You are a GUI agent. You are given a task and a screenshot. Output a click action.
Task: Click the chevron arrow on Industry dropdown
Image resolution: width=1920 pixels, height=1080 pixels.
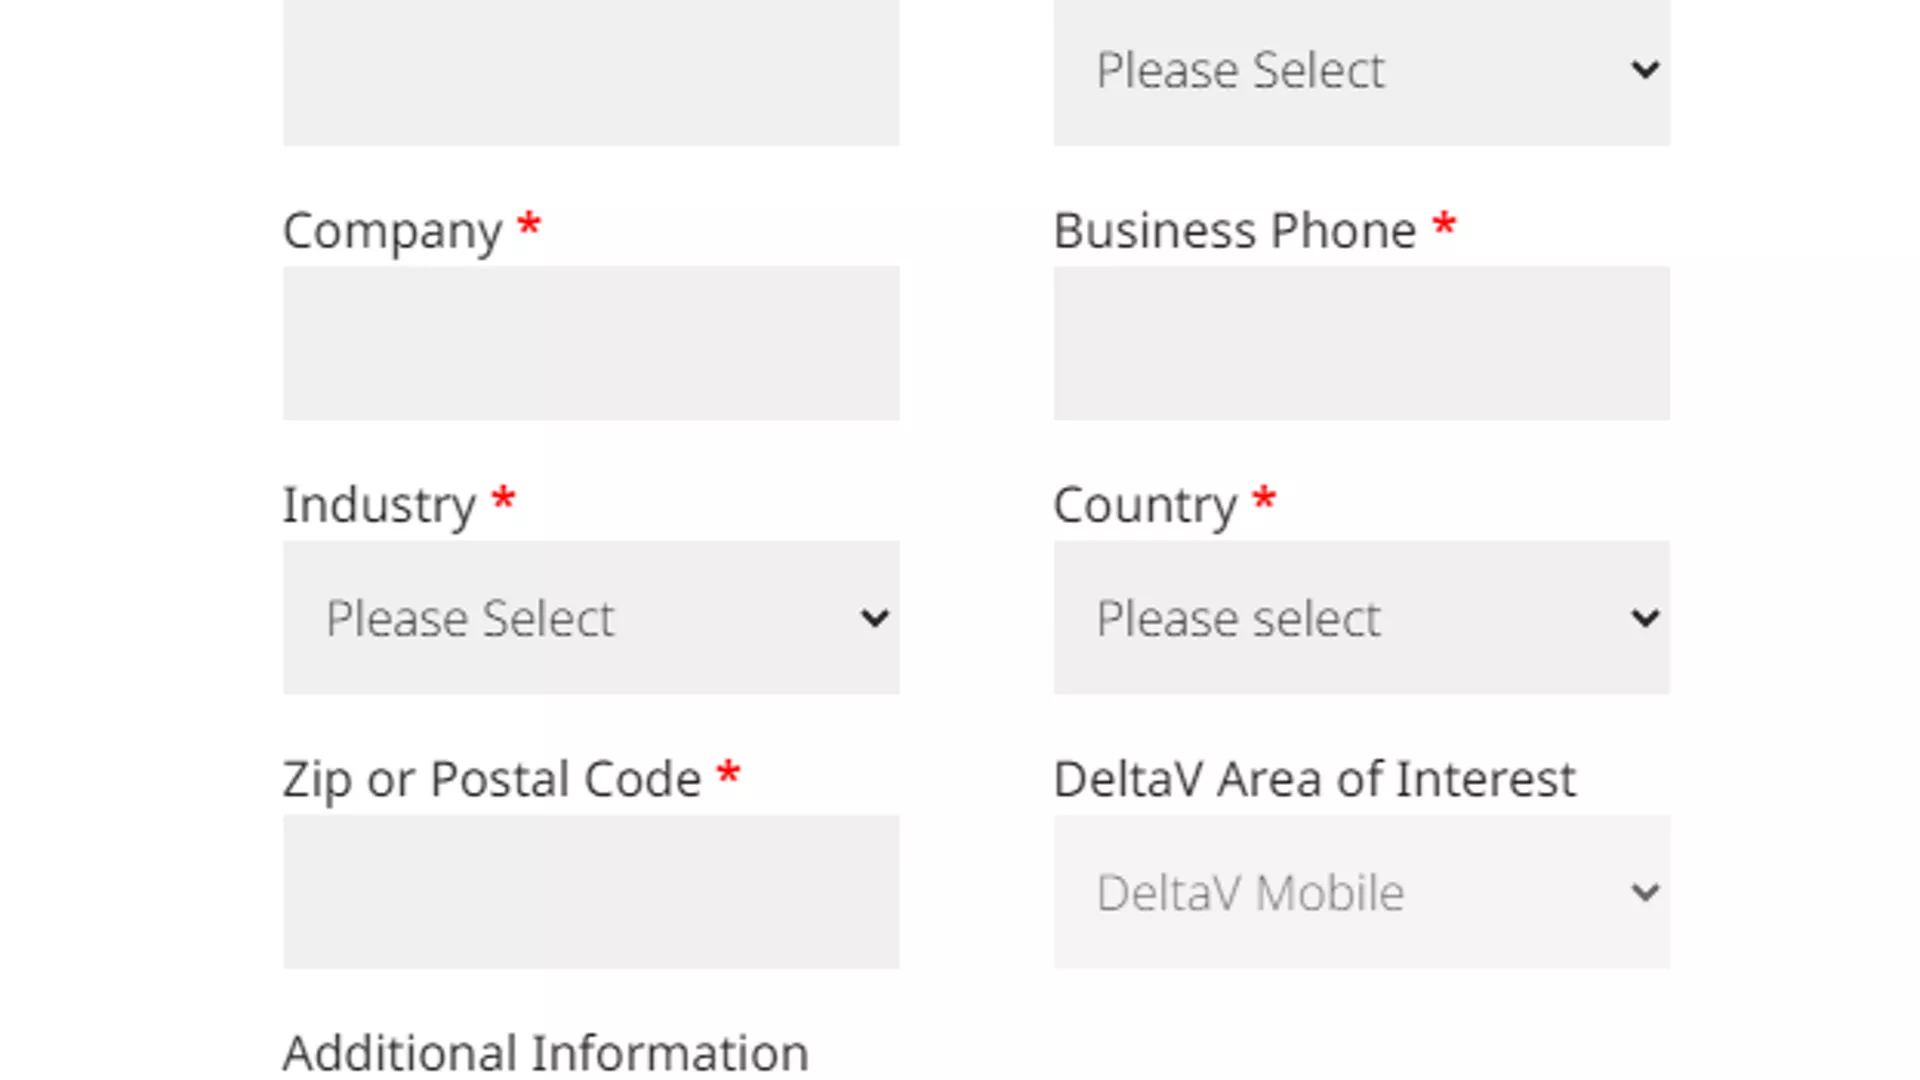[874, 619]
